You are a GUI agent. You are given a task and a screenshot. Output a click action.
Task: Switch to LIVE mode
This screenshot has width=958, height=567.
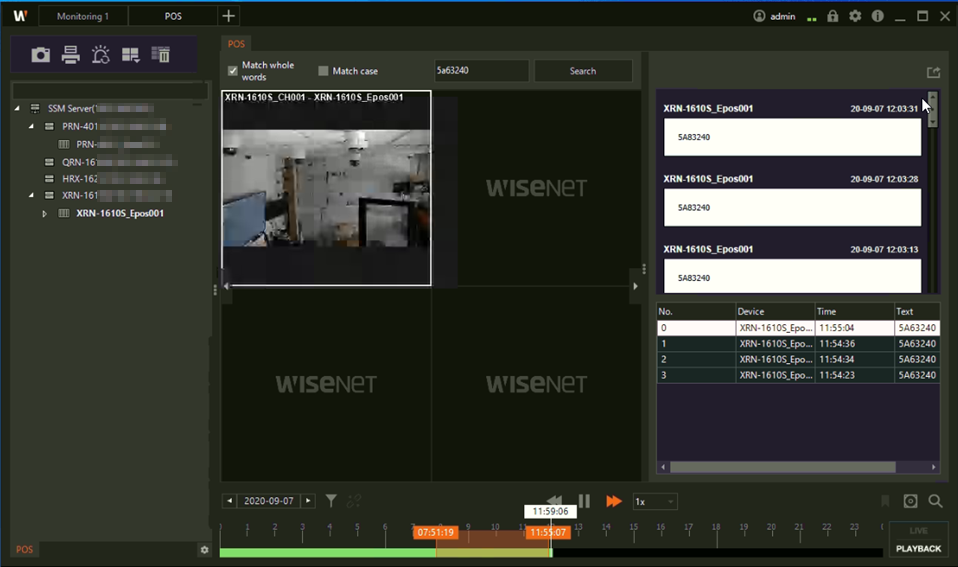(918, 530)
